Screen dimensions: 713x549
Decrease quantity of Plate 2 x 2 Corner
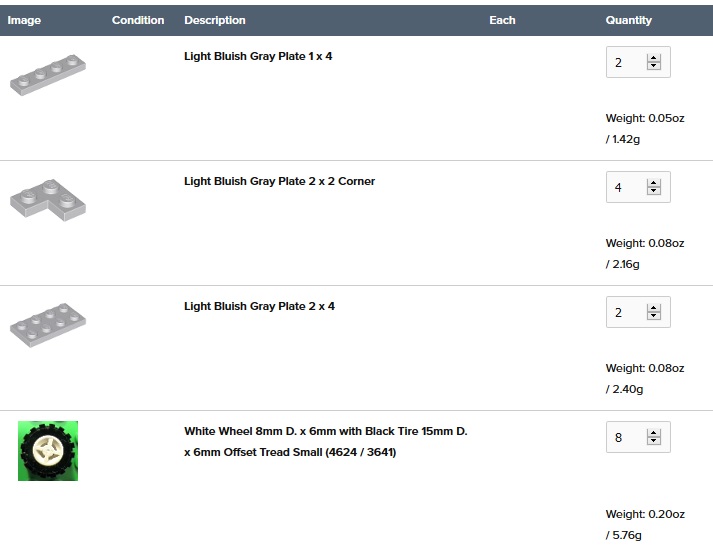point(654,191)
